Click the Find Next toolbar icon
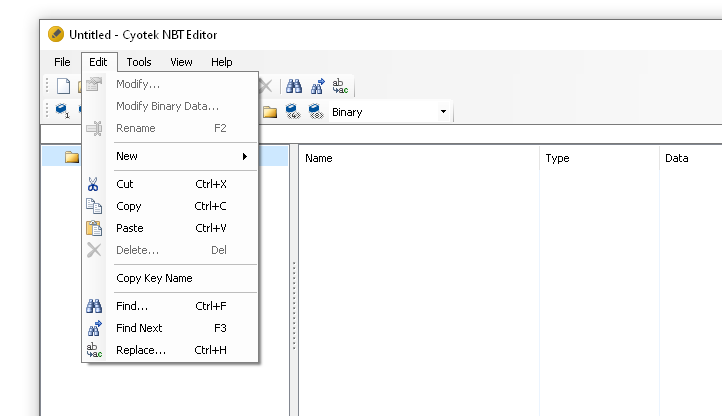 click(317, 86)
